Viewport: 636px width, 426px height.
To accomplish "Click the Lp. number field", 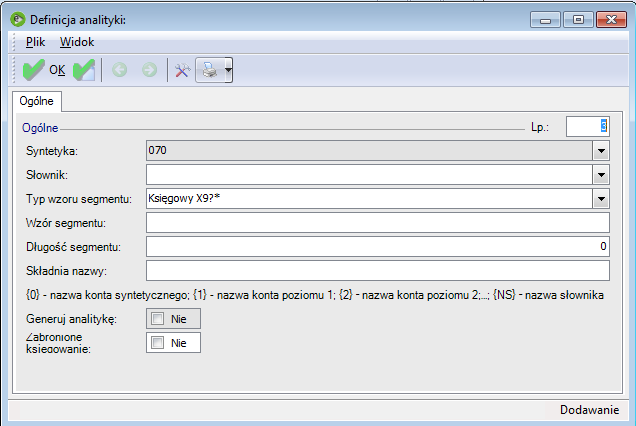I will pos(587,127).
